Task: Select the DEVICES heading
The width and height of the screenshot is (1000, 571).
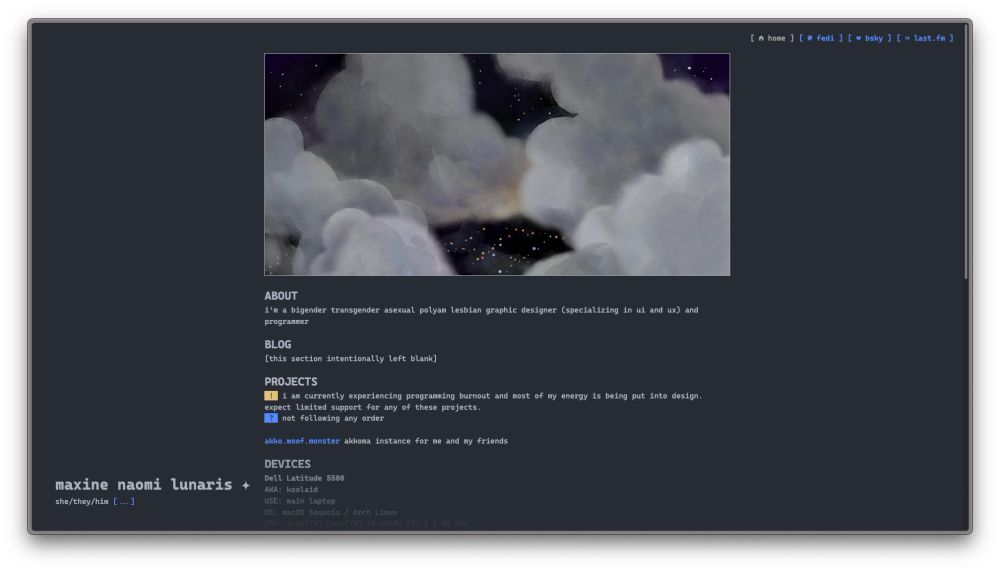Action: [288, 464]
